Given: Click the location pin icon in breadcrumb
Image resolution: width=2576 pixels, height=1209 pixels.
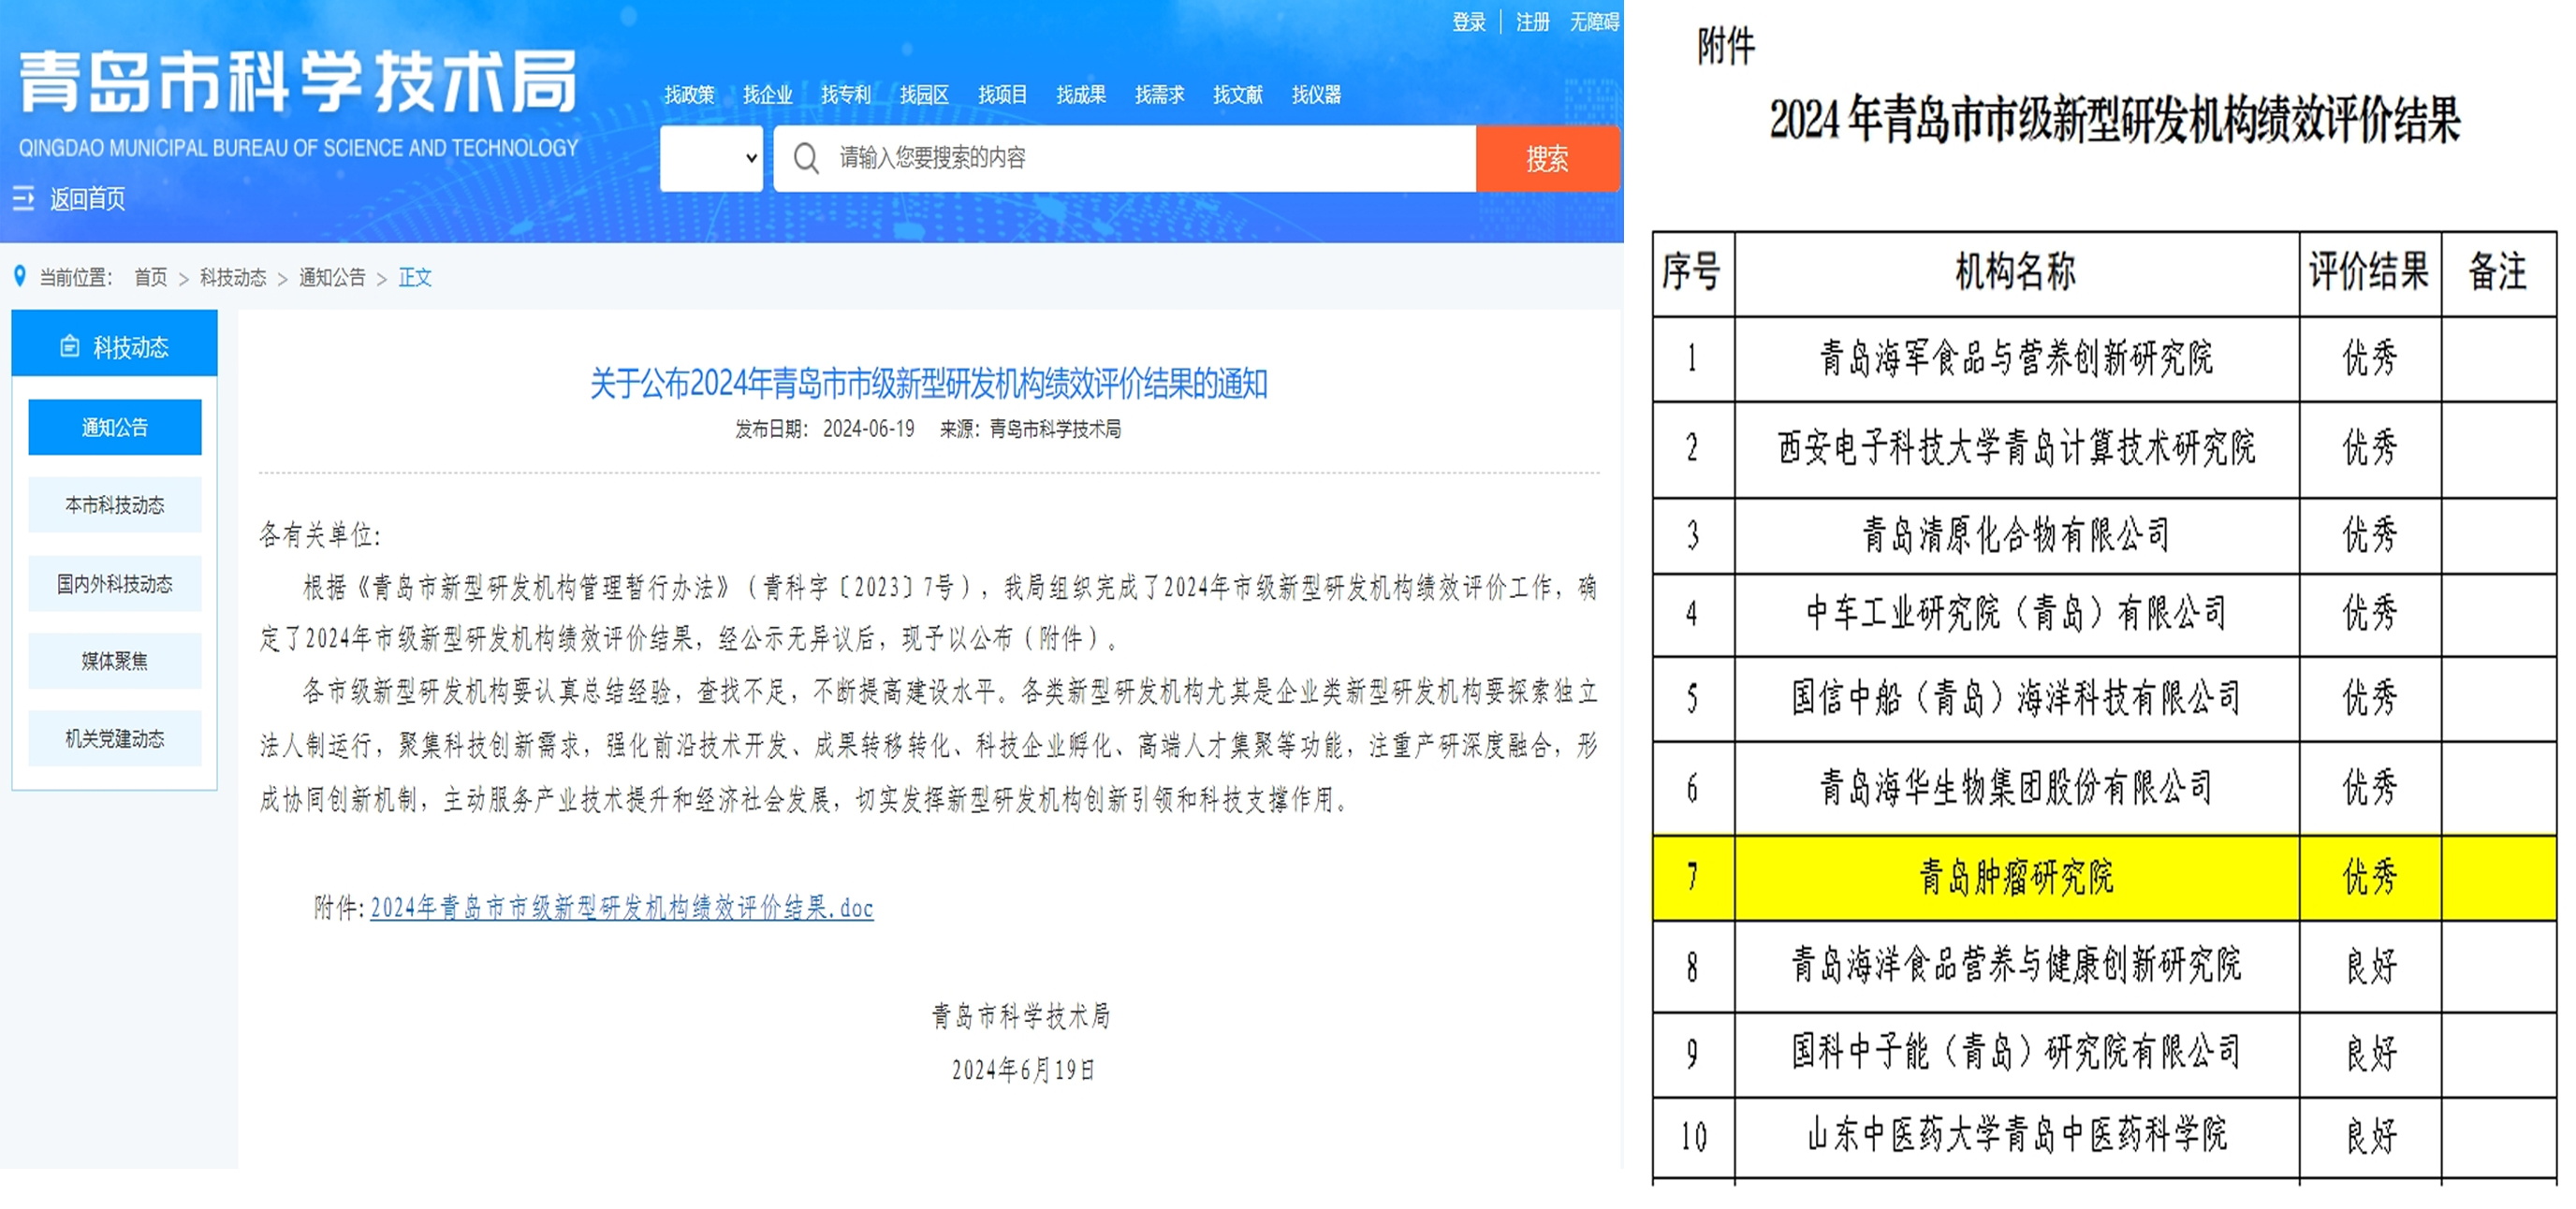Looking at the screenshot, I should point(19,276).
